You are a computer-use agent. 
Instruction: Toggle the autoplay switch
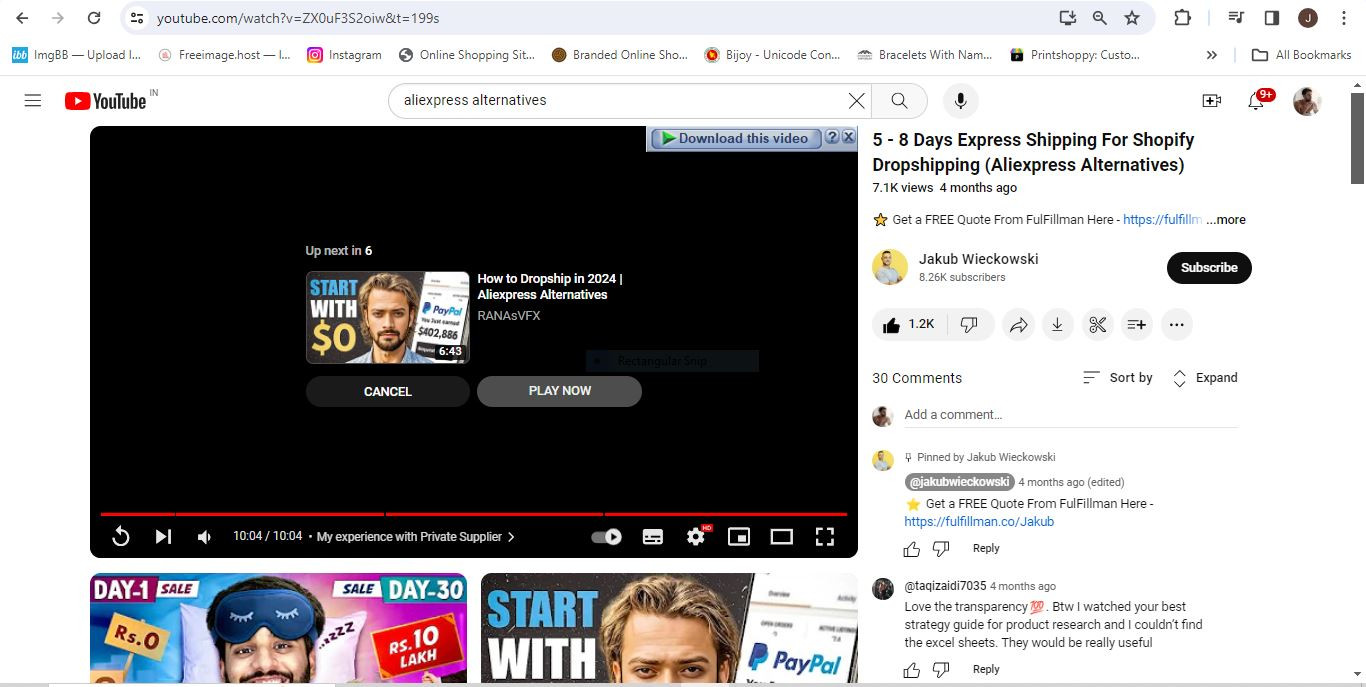tap(606, 537)
